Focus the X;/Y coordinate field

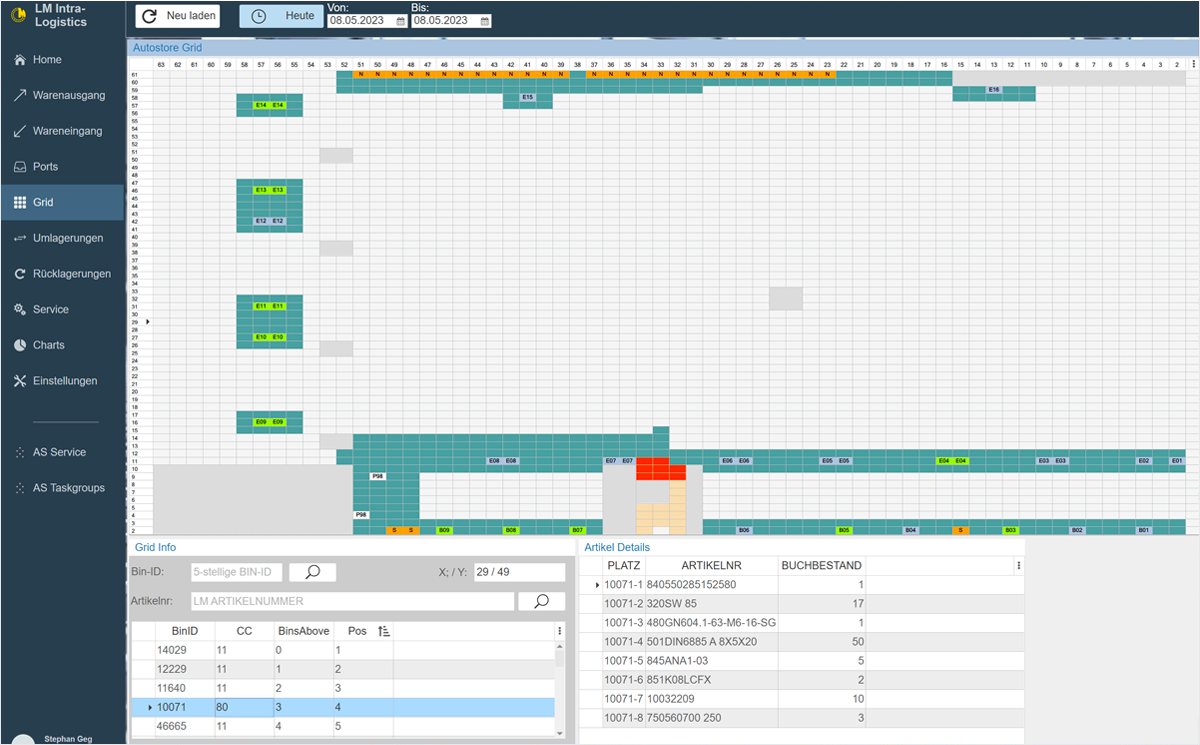(x=519, y=572)
